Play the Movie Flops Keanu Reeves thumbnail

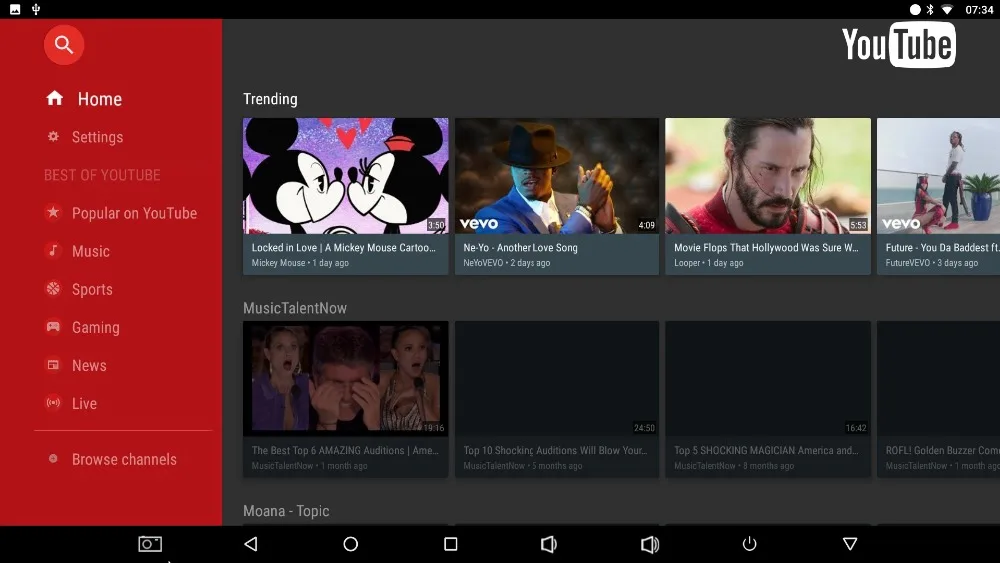coord(768,175)
